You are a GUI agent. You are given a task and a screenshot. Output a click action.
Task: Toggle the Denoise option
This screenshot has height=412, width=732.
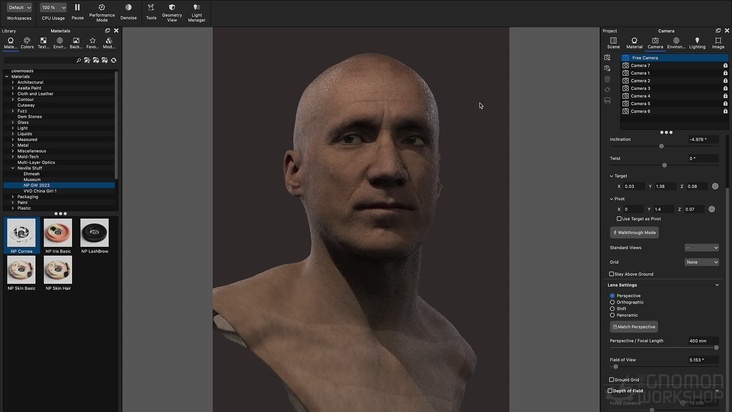[x=128, y=11]
